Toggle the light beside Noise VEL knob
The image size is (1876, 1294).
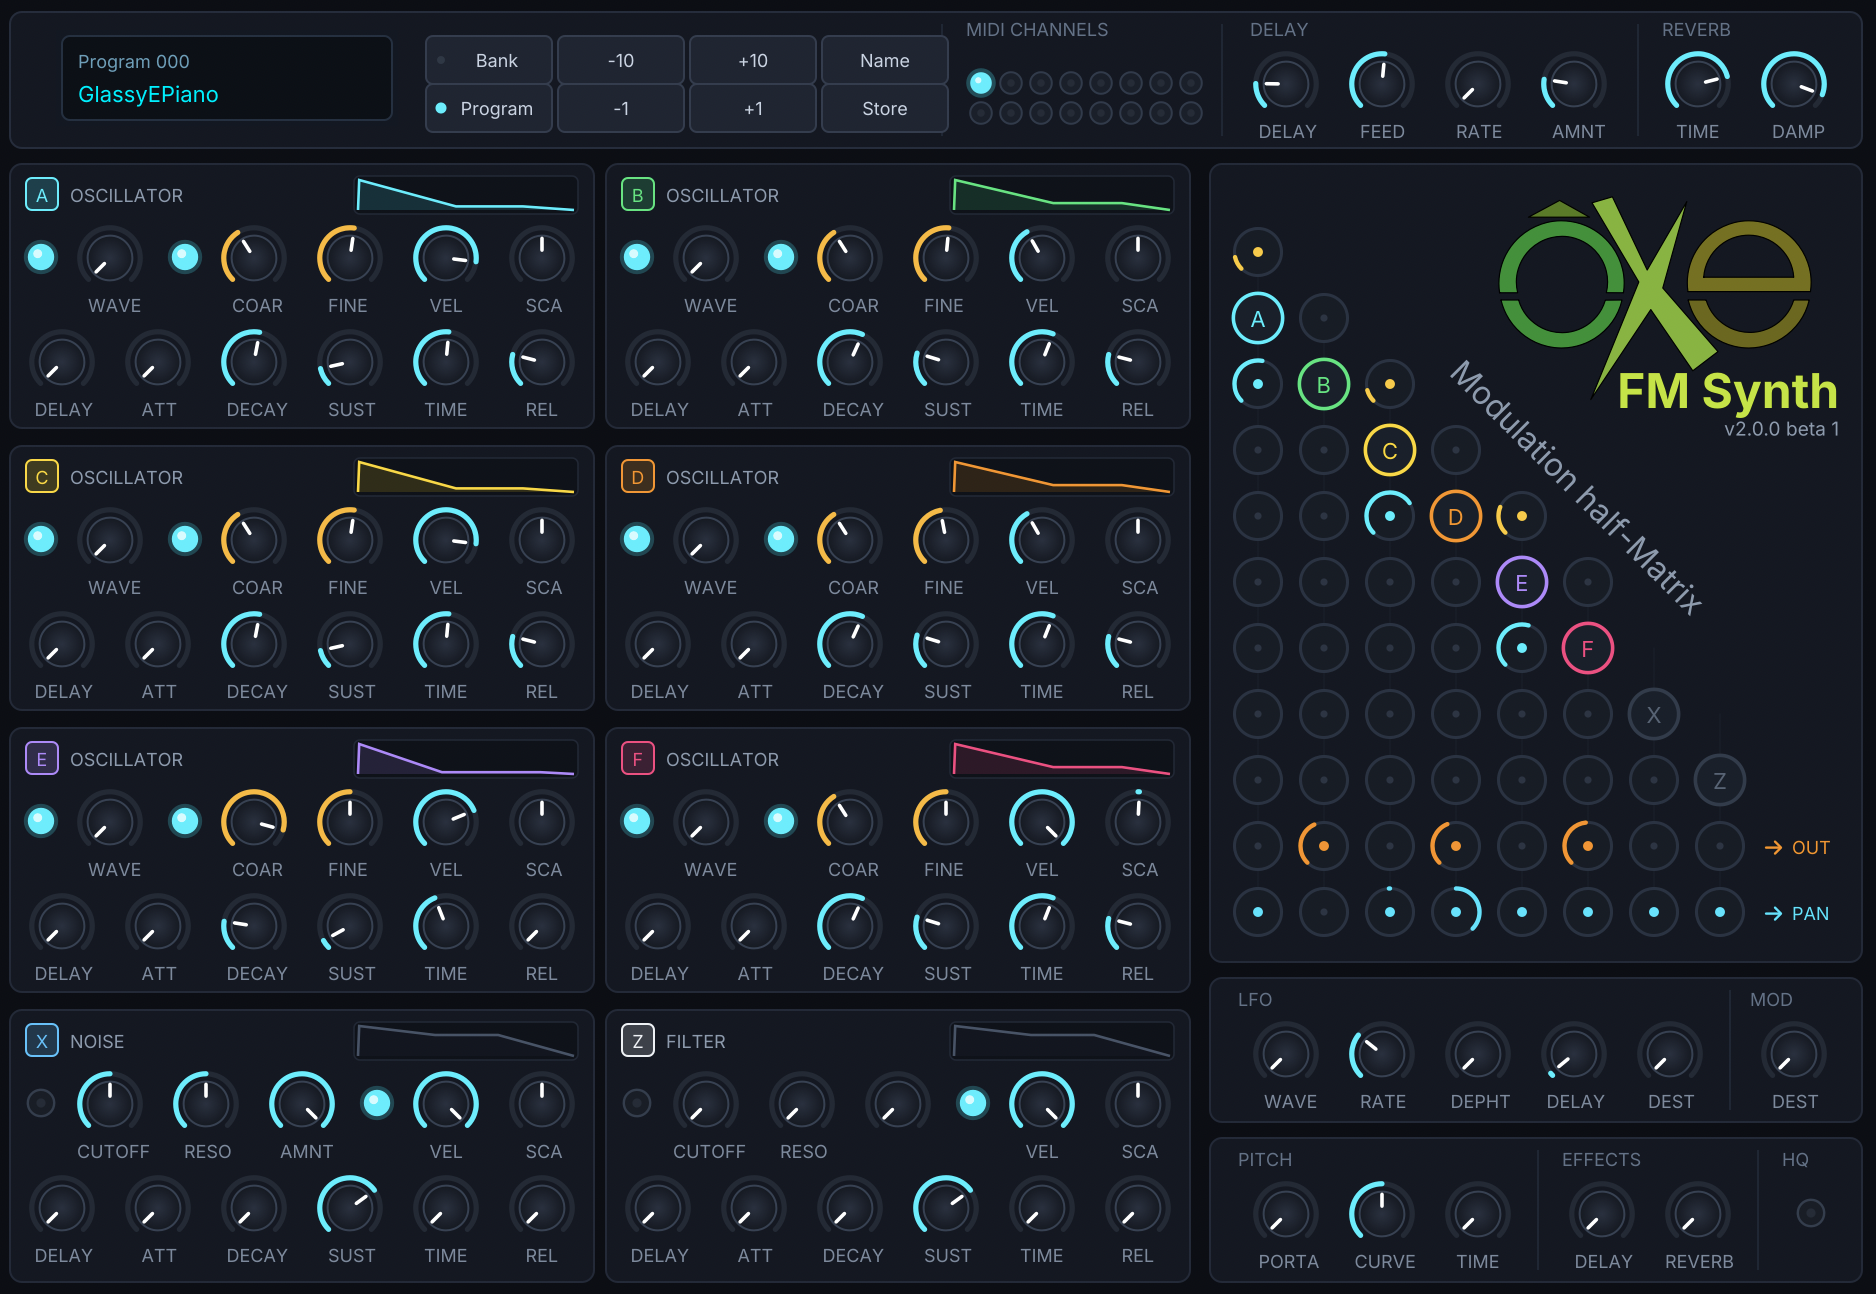(x=377, y=1103)
